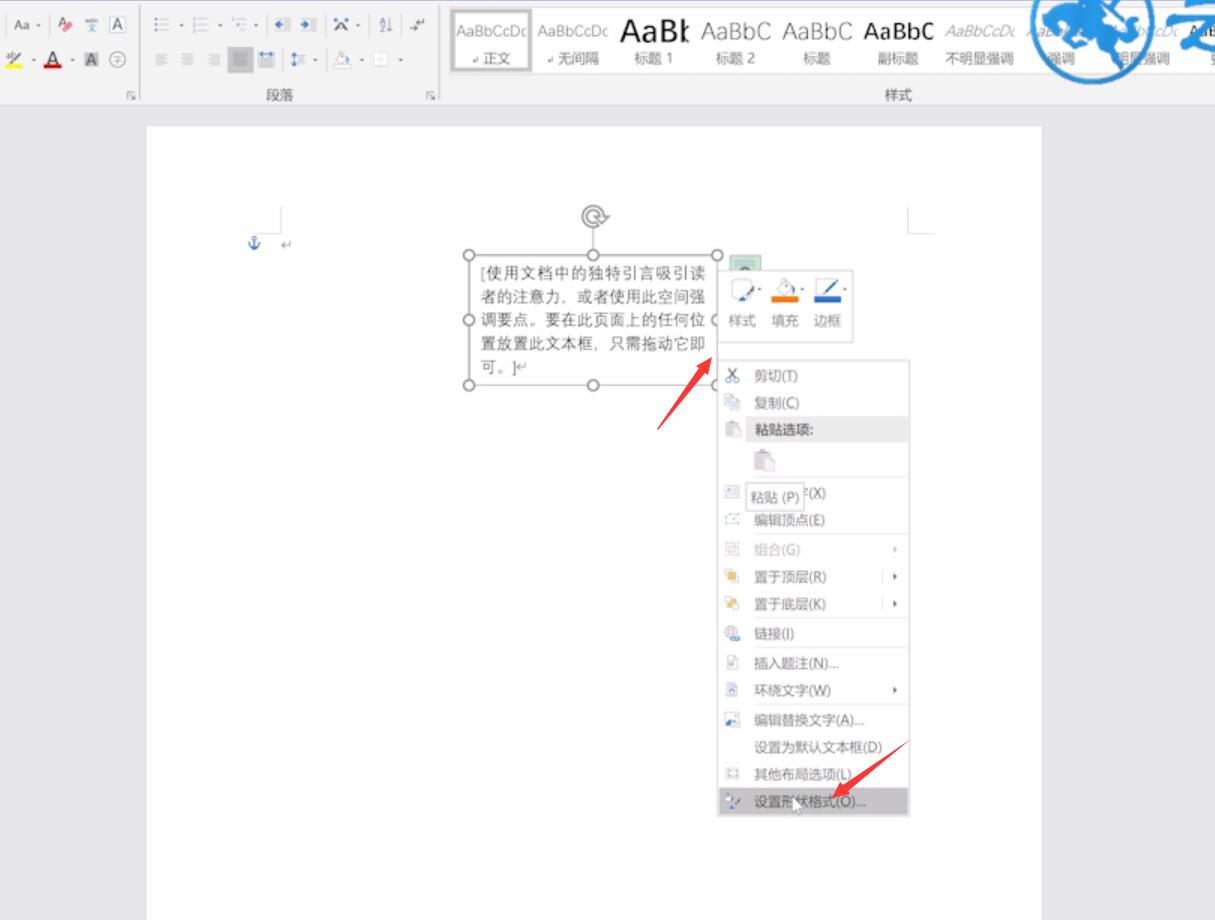The width and height of the screenshot is (1215, 920).
Task: Choose 编辑顶点(E) menu item
Action: point(813,520)
